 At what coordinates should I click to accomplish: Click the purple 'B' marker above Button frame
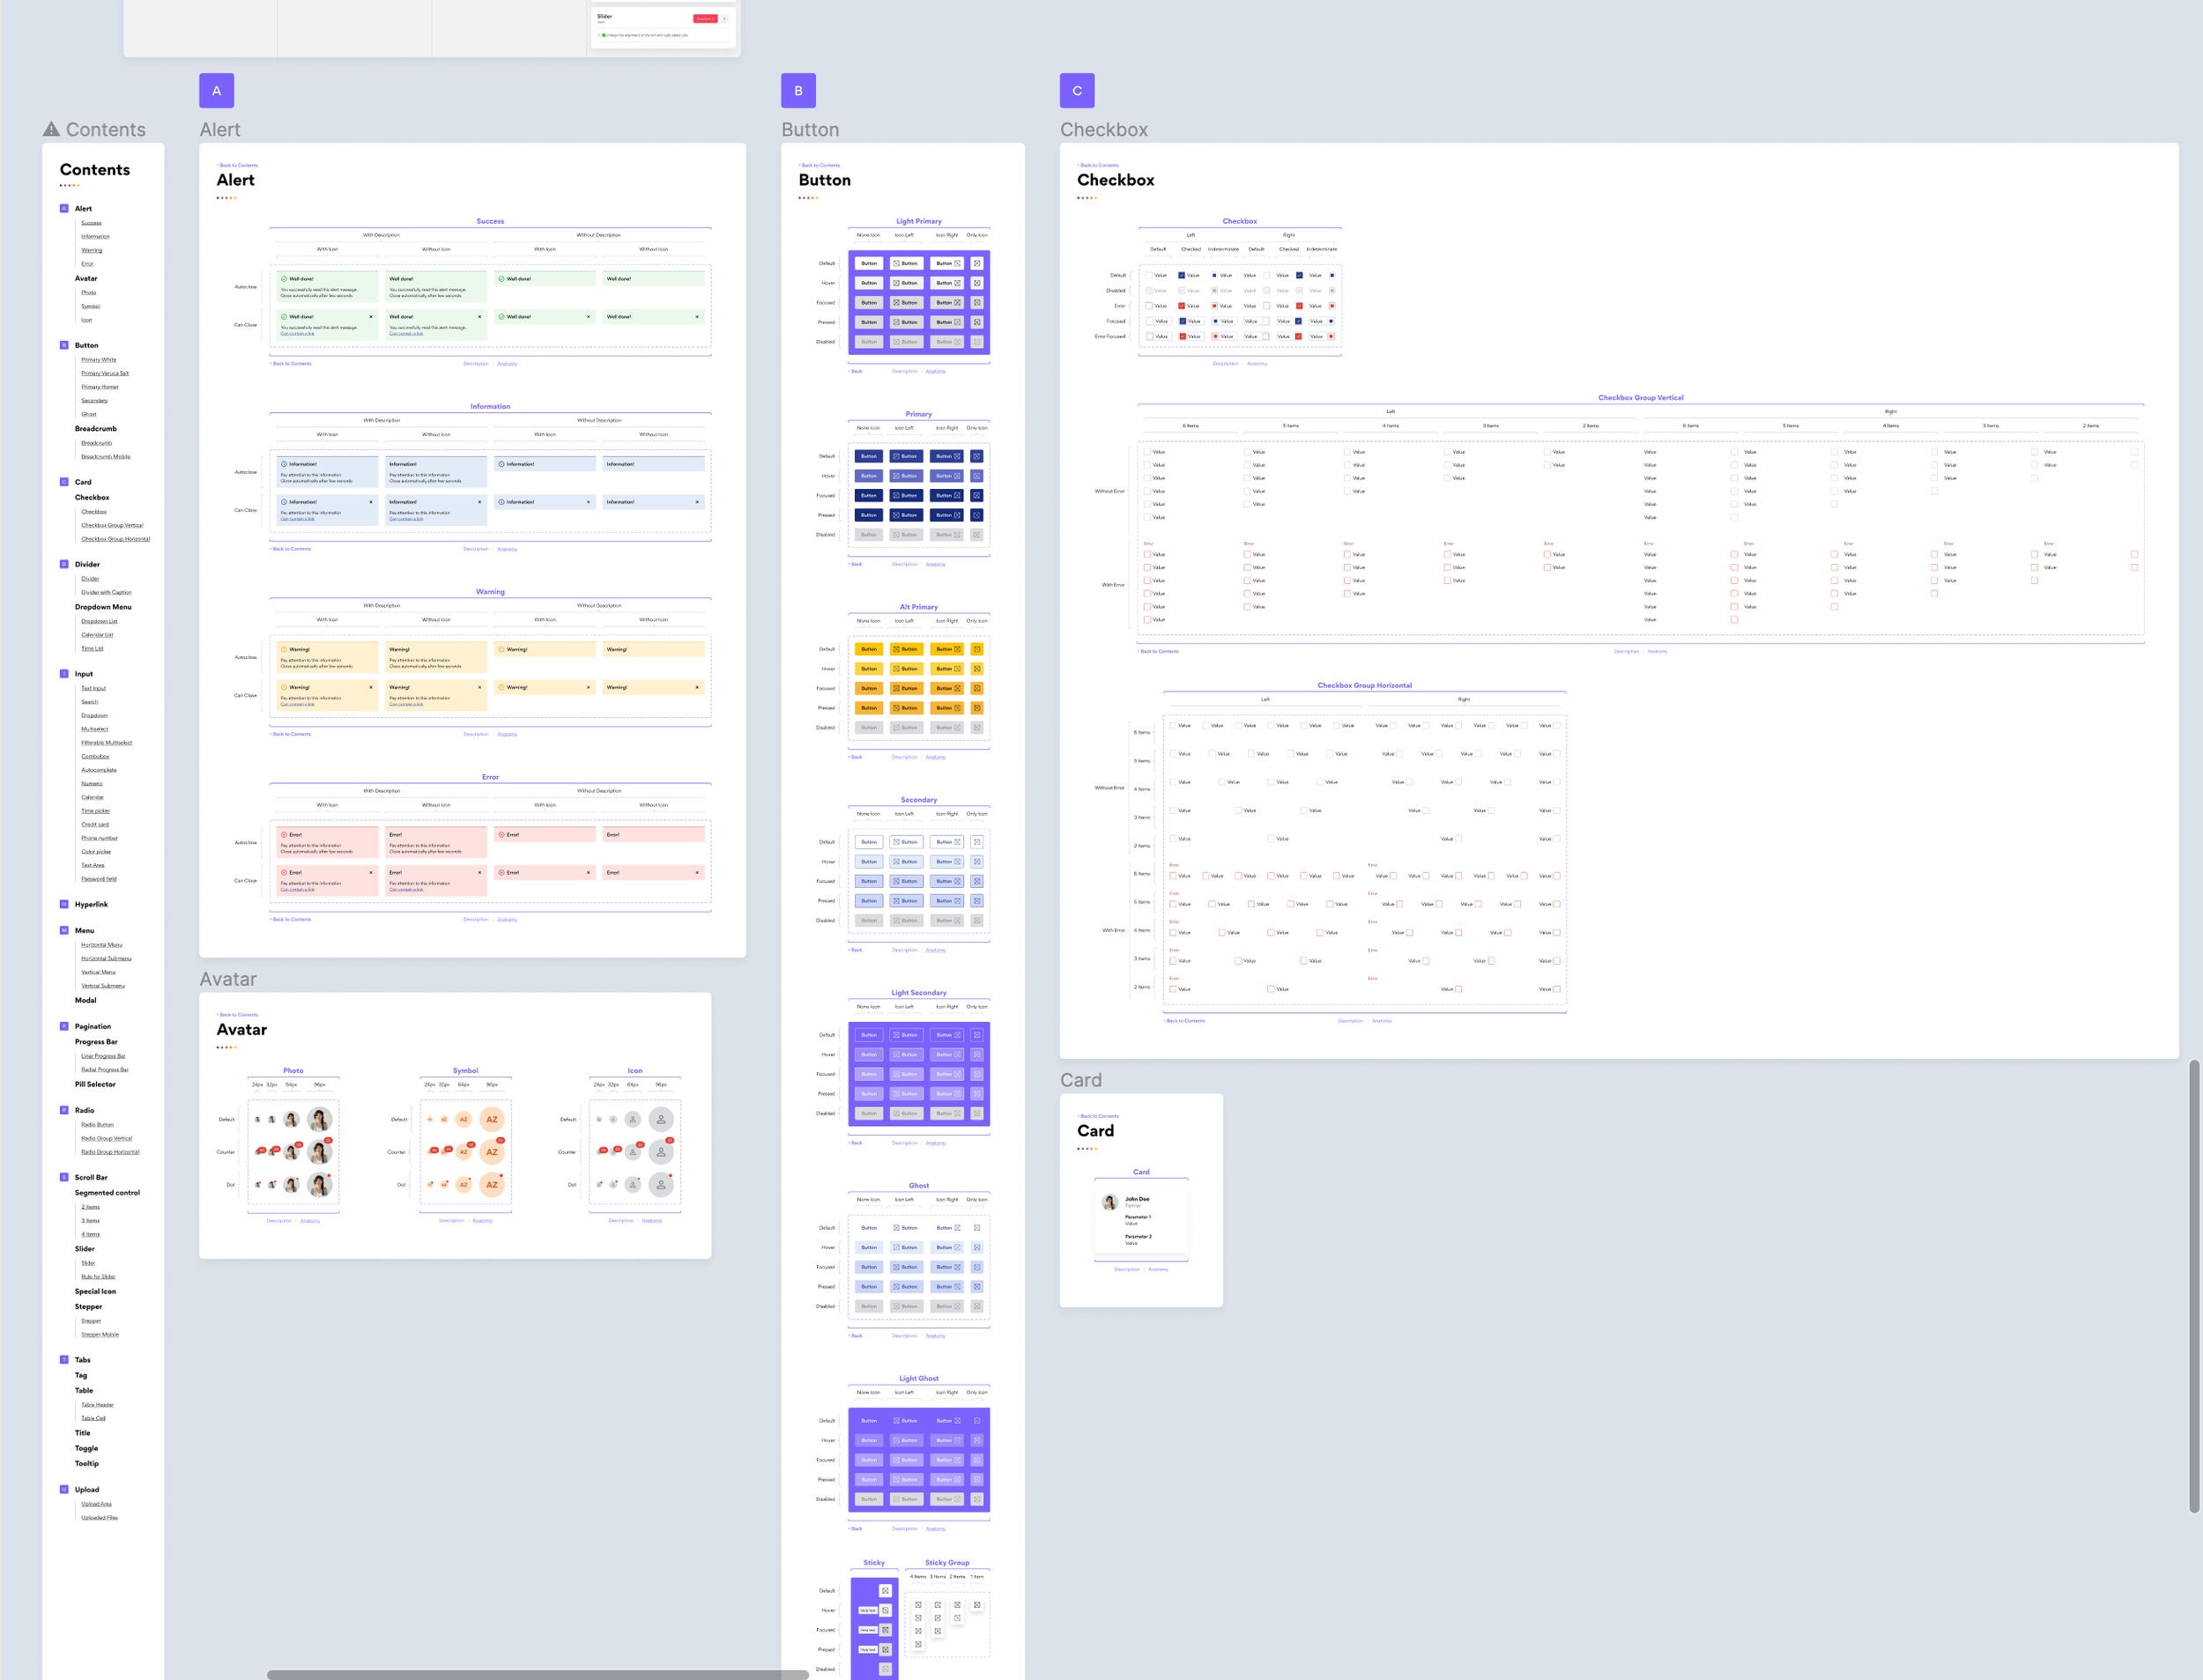click(x=798, y=90)
